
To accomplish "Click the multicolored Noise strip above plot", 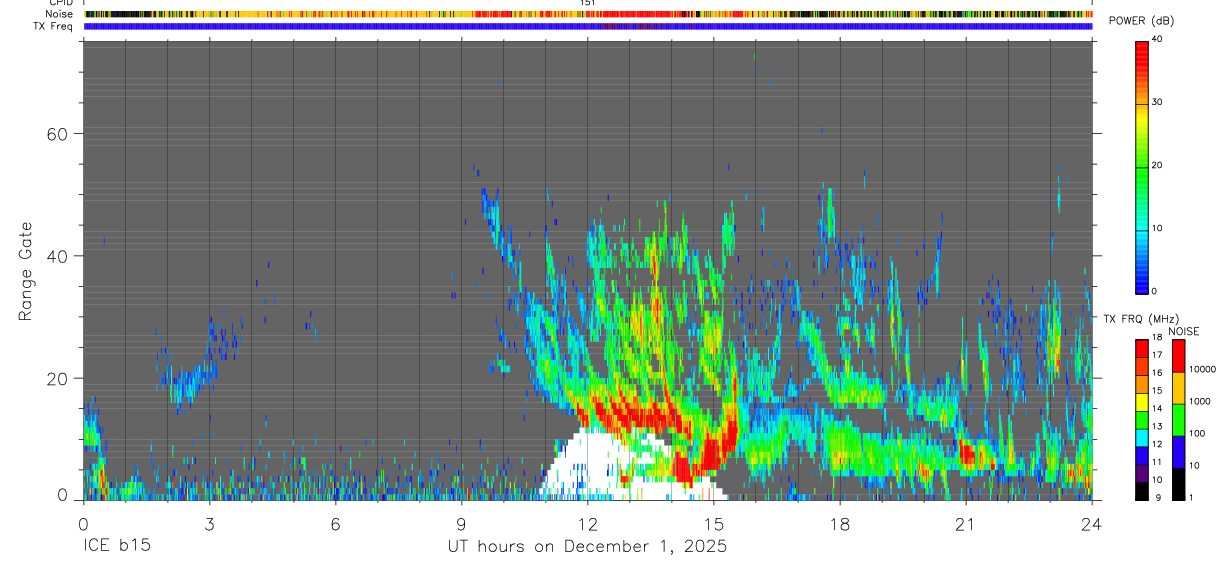I will (588, 14).
